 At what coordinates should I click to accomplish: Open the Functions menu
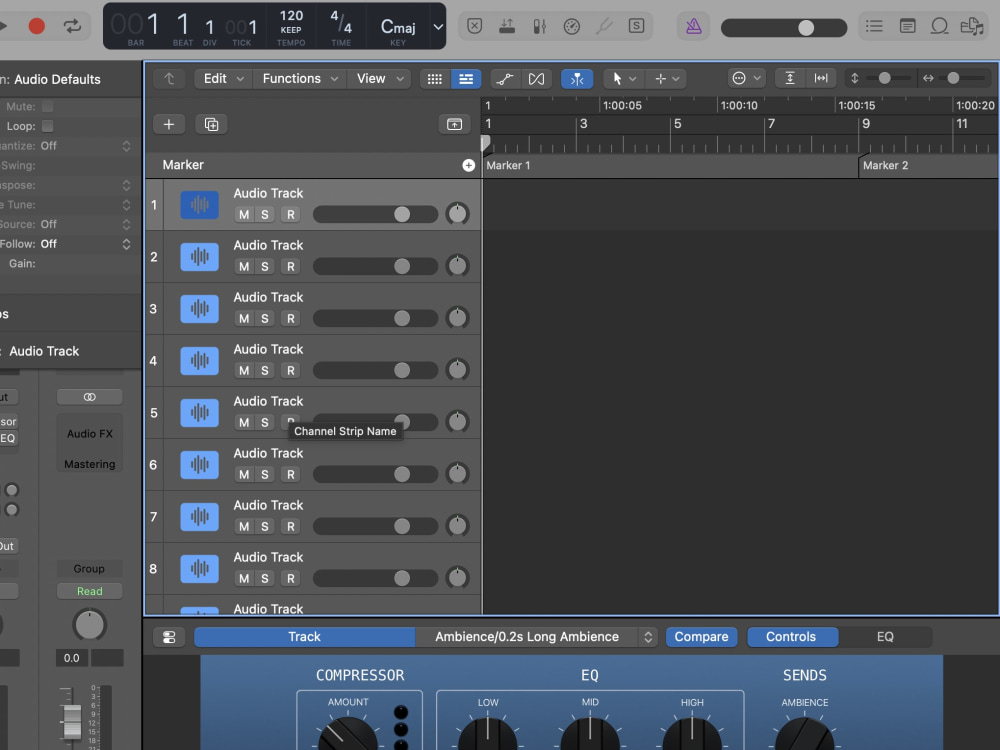point(300,78)
